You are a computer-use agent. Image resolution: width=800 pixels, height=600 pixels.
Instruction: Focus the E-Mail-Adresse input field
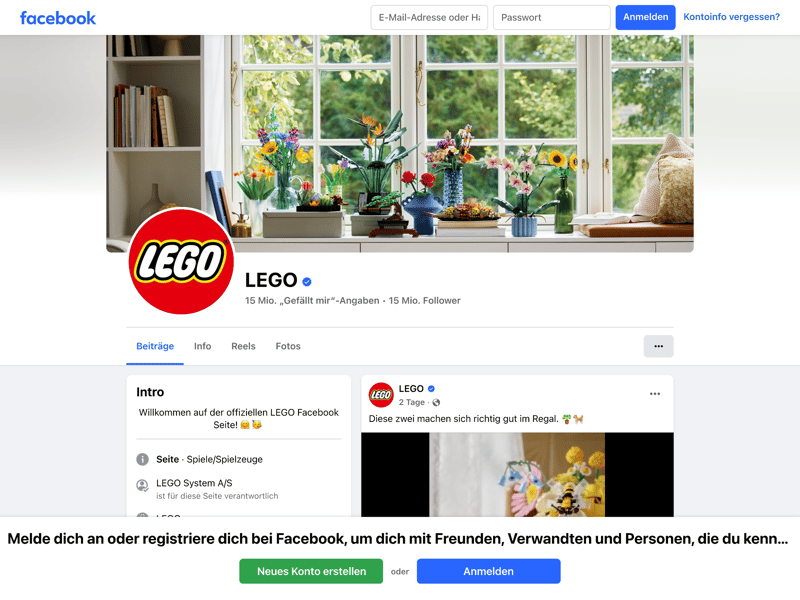pos(429,17)
